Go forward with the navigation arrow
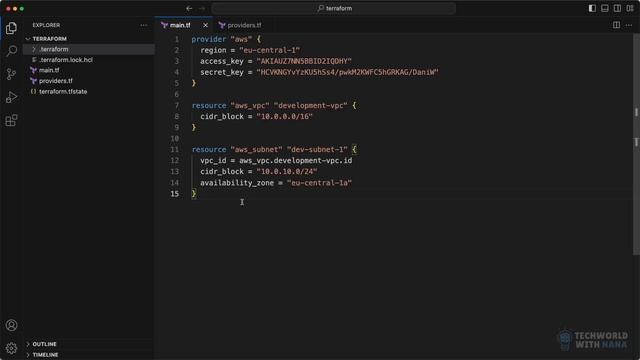This screenshot has height=360, width=640. tap(202, 8)
